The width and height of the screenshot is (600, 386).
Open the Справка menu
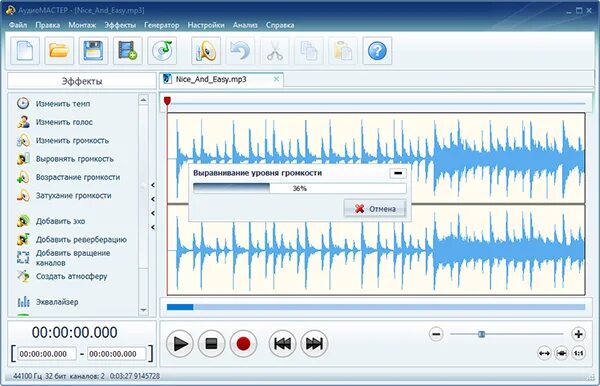coord(280,25)
